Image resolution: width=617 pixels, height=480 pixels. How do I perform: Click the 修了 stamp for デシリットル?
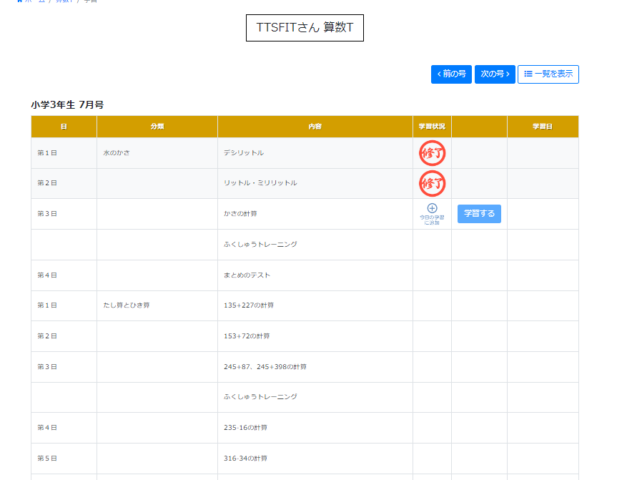click(x=432, y=153)
